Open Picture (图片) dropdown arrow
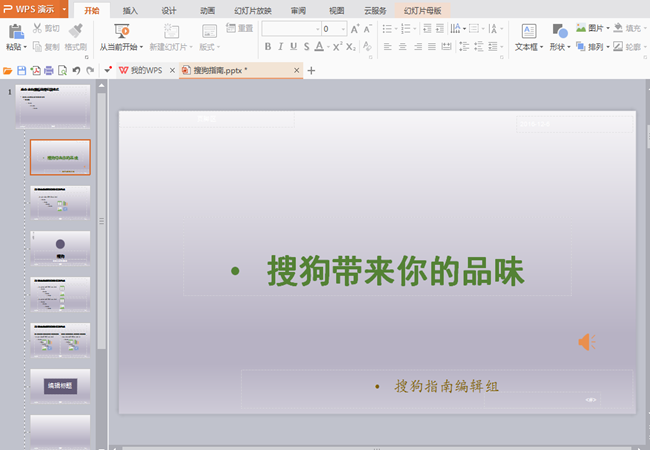This screenshot has width=650, height=450. click(608, 29)
